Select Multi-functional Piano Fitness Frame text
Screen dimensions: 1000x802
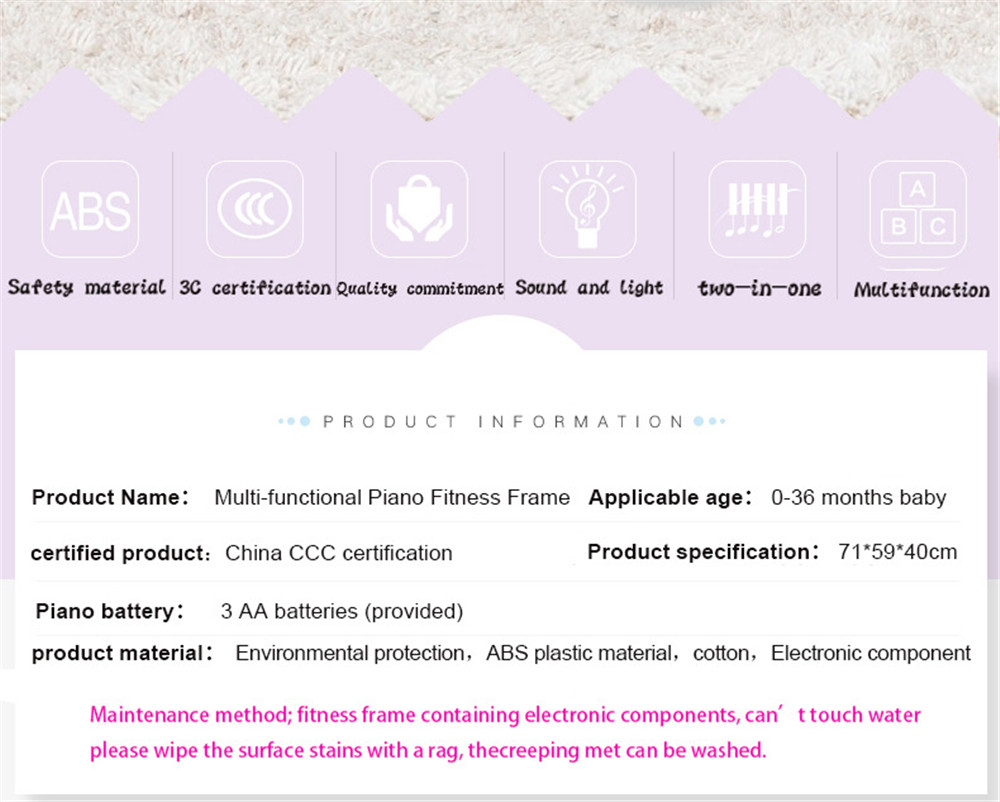392,497
